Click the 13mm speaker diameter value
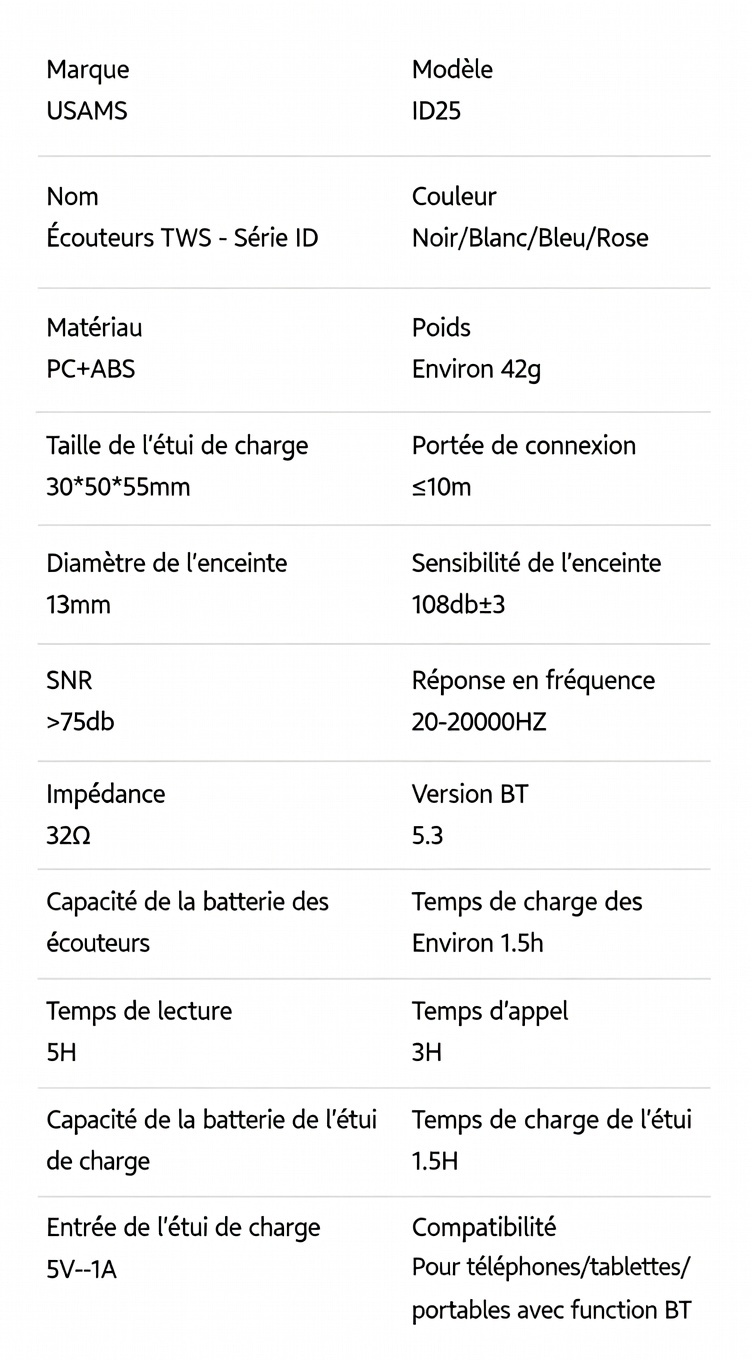 [78, 605]
